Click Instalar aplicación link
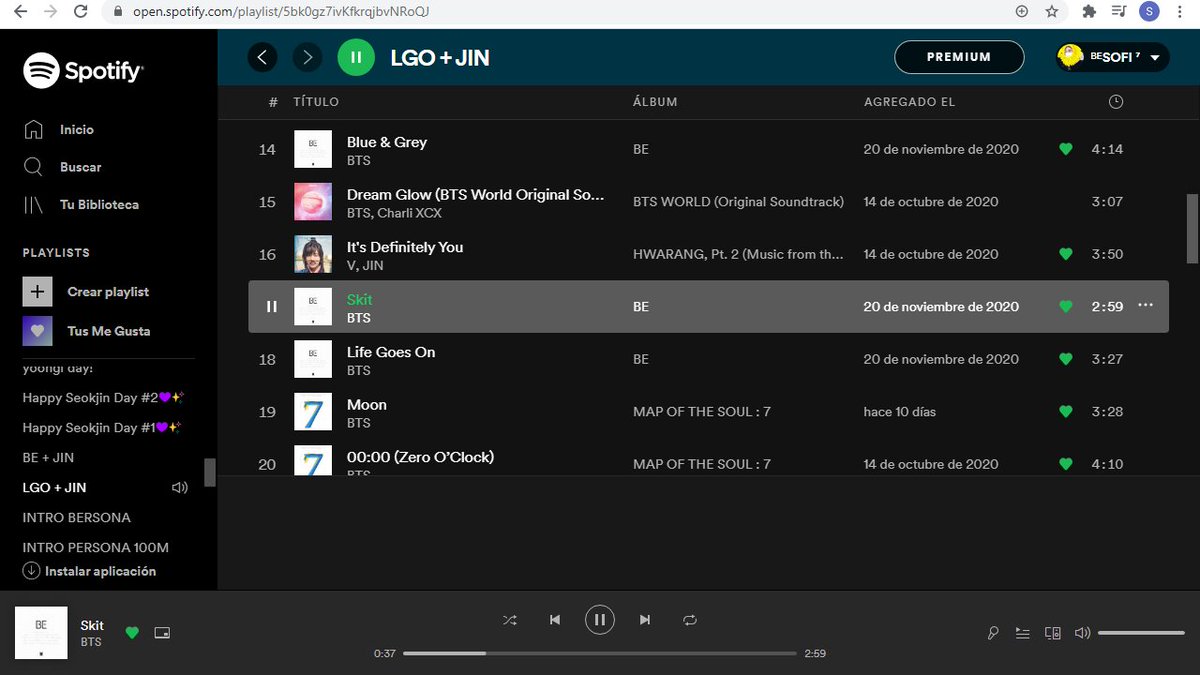The image size is (1200, 675). point(90,571)
